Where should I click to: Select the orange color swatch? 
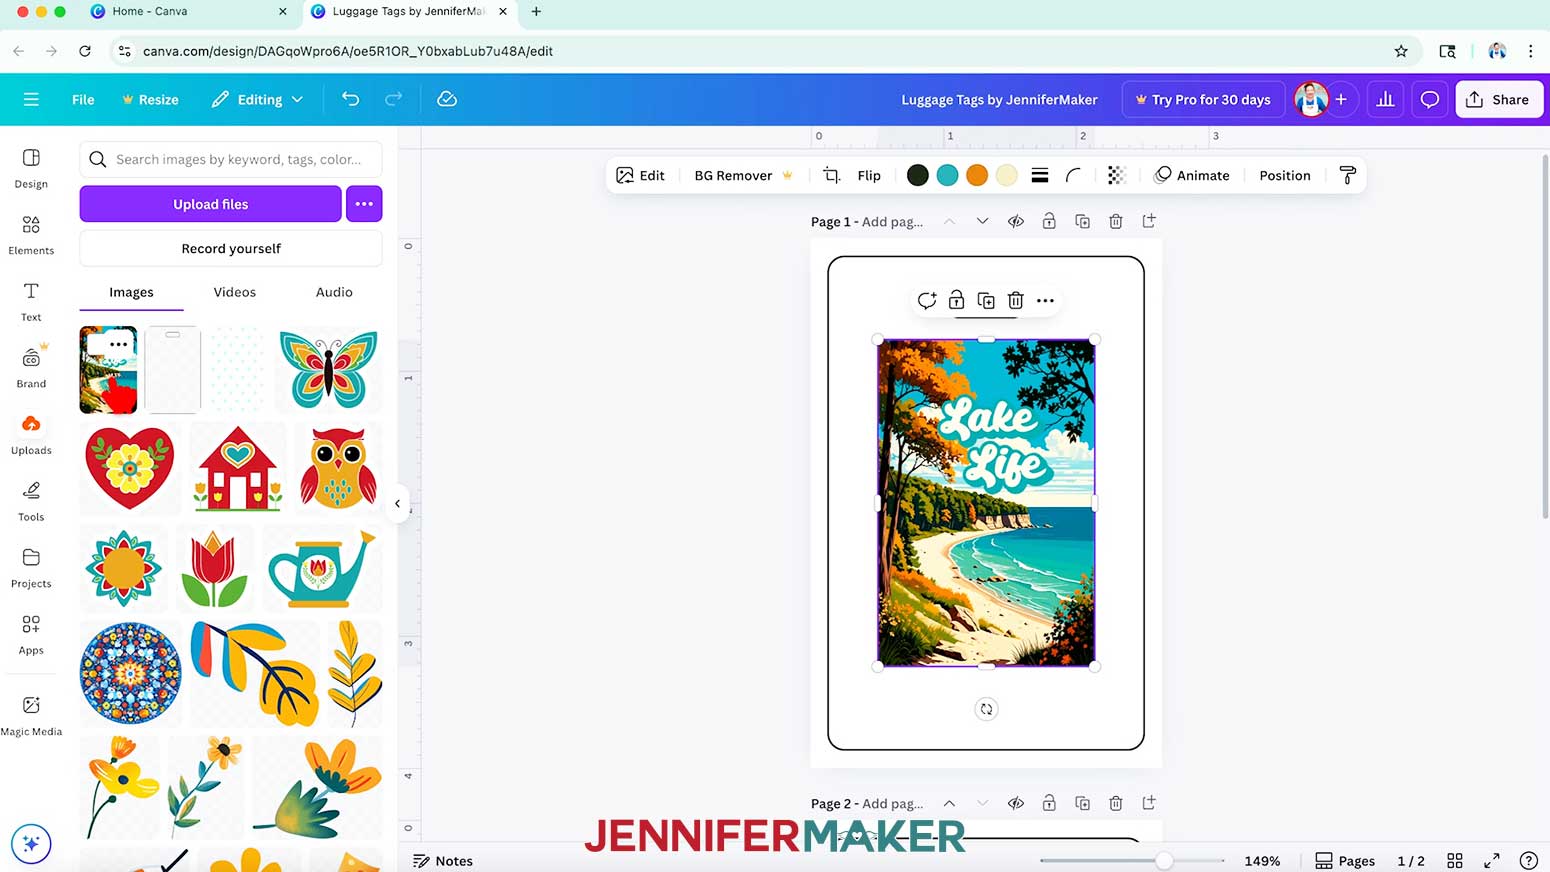[977, 175]
